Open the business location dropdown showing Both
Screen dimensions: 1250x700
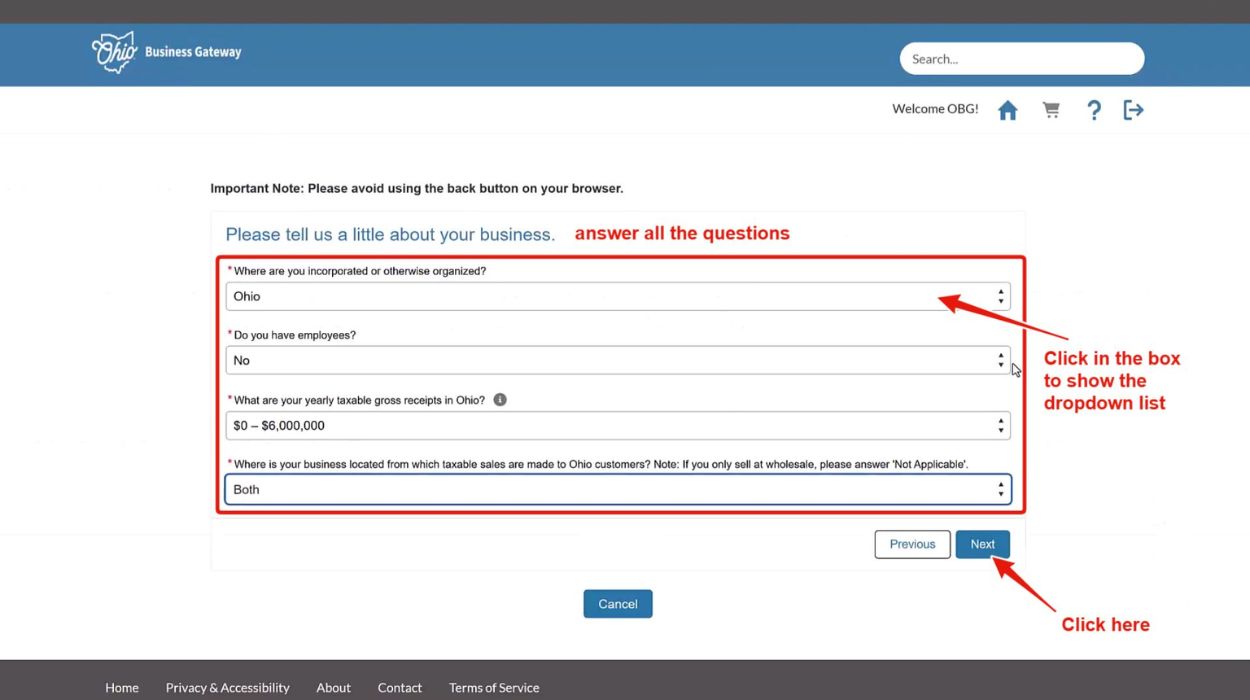[x=617, y=489]
